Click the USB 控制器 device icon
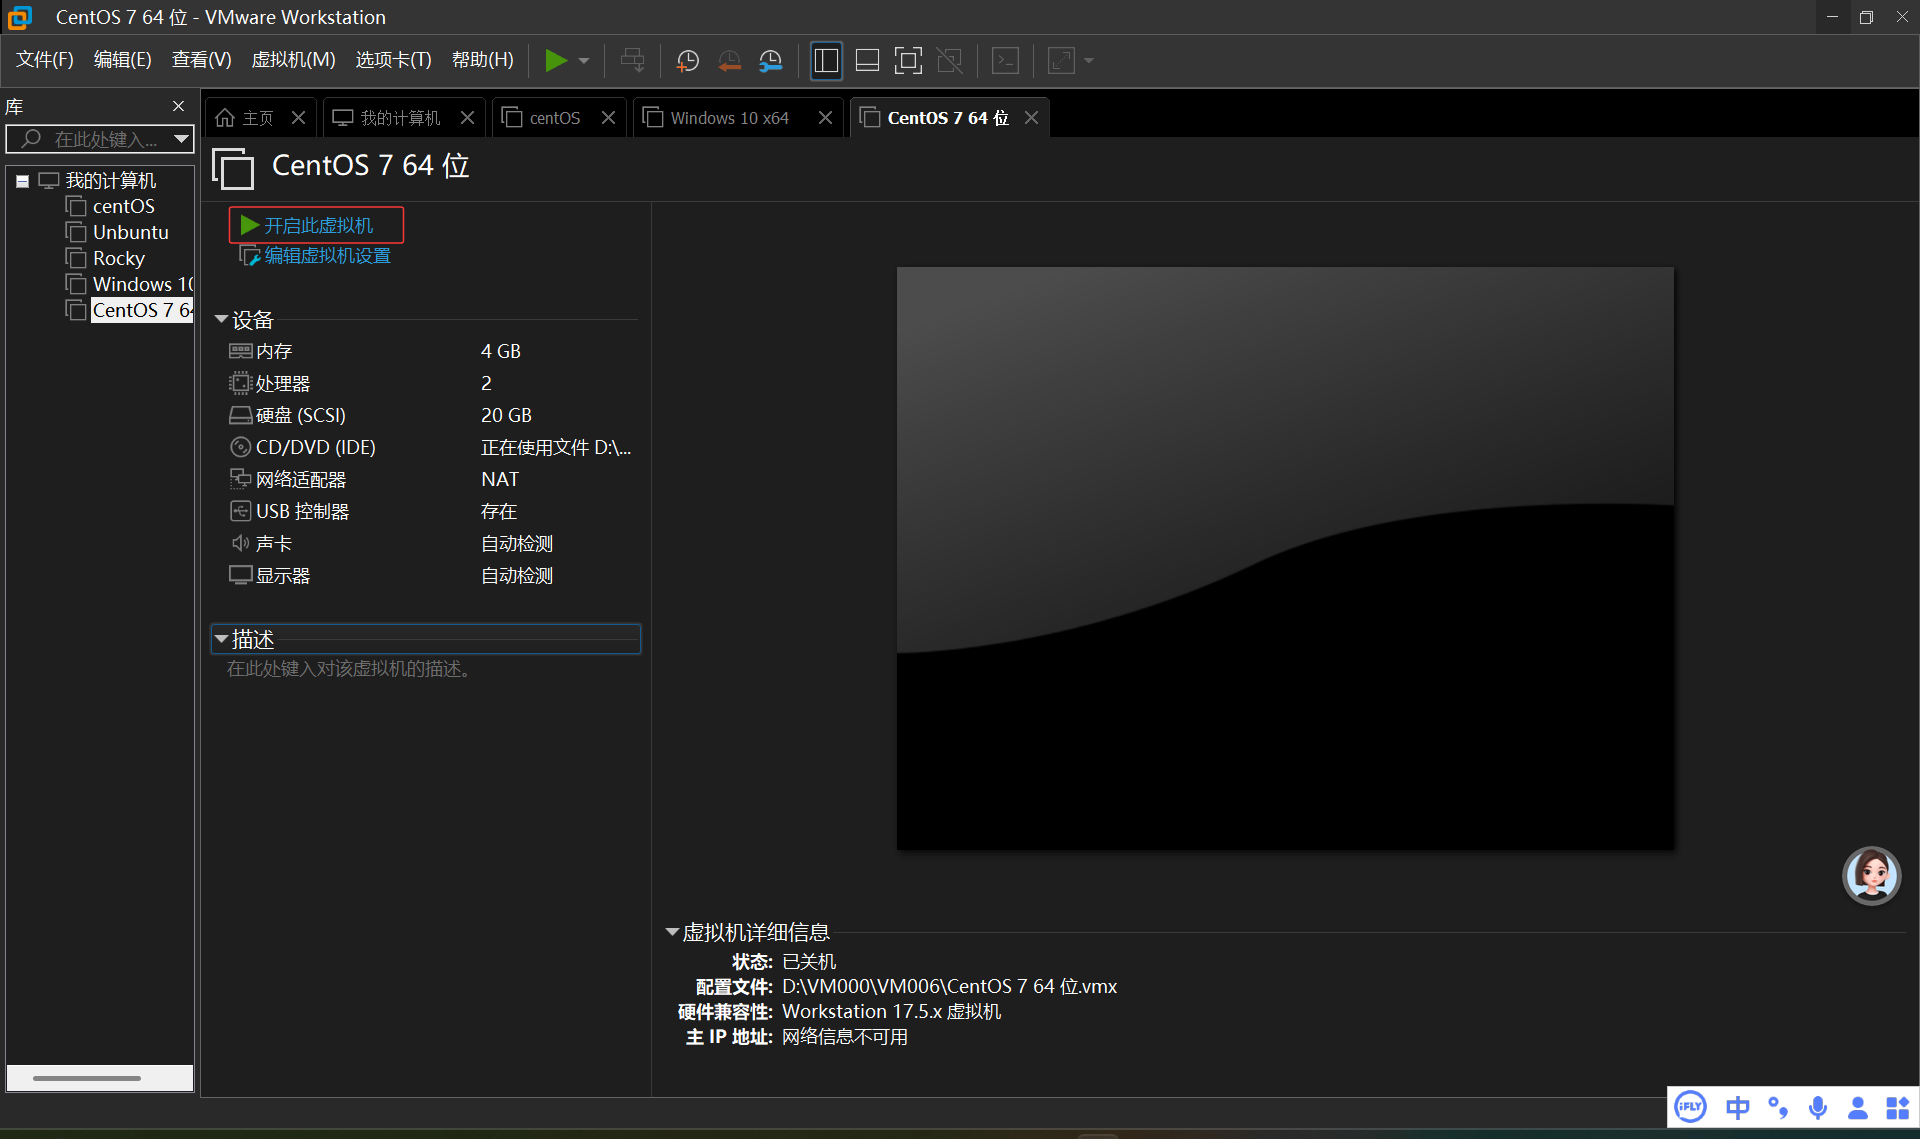The image size is (1920, 1139). coord(240,511)
